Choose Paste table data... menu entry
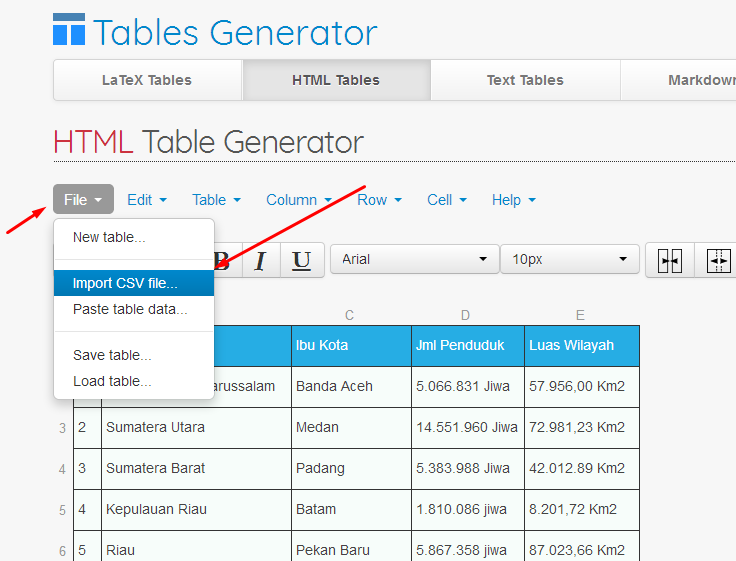This screenshot has width=736, height=561. [134, 309]
